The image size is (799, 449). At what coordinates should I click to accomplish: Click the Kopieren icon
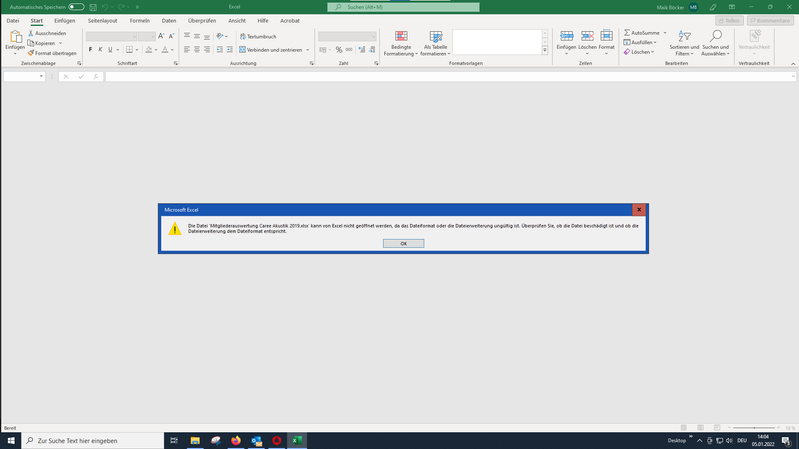pyautogui.click(x=31, y=43)
